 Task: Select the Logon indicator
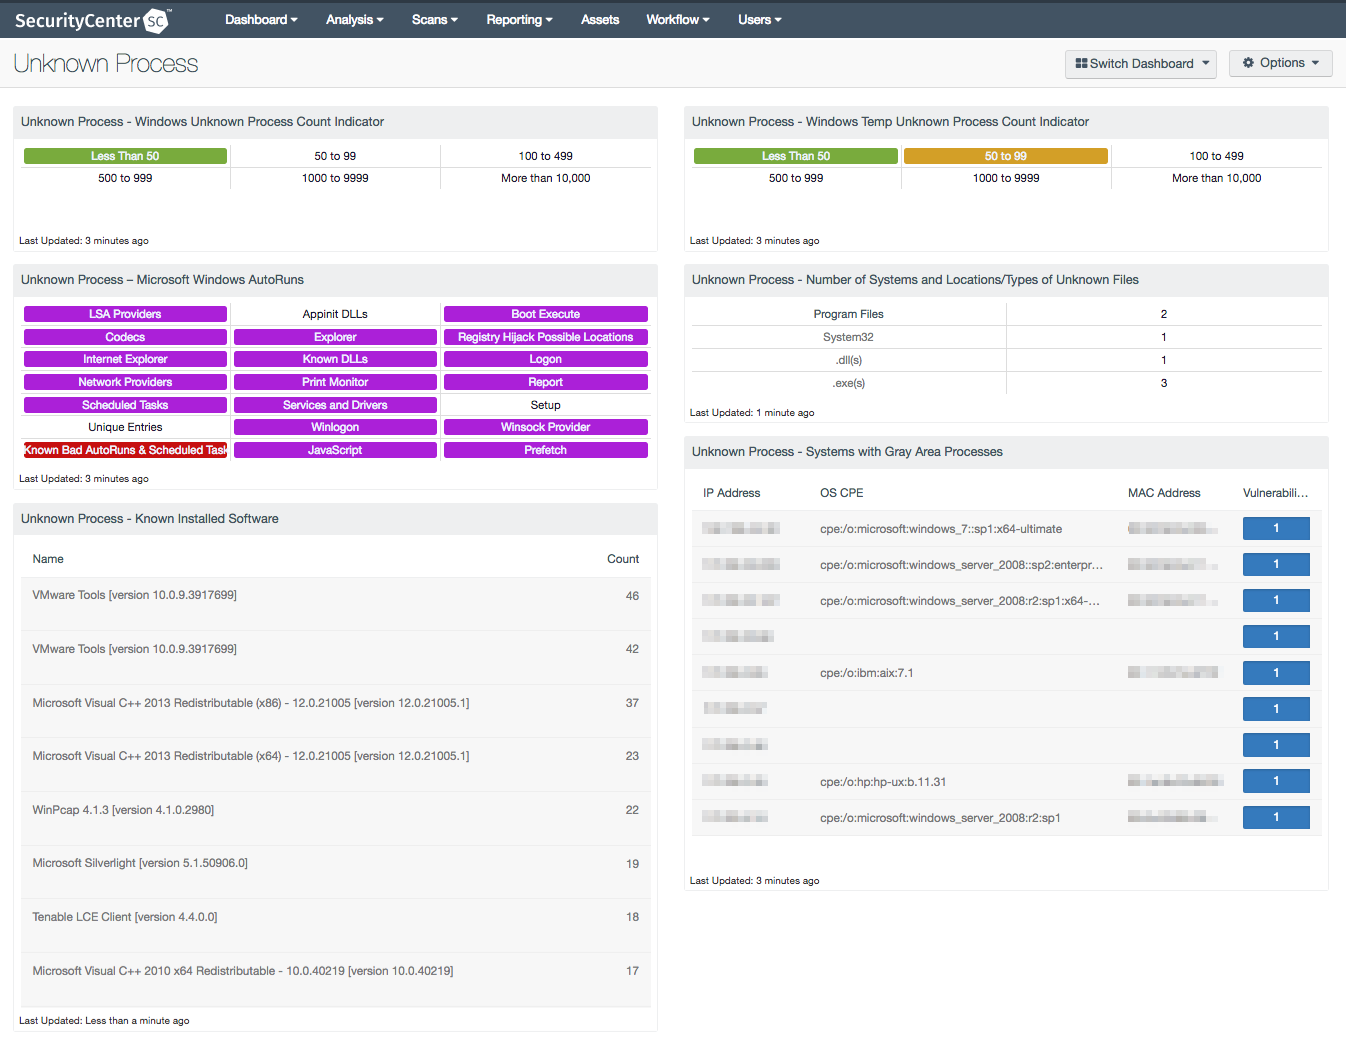tap(546, 359)
